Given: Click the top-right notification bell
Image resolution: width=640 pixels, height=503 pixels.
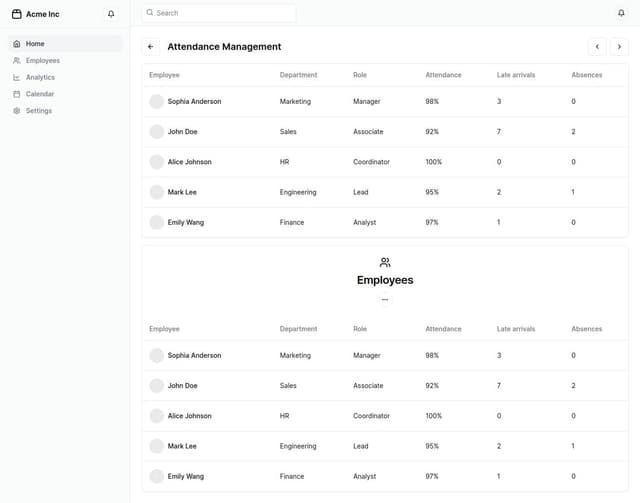Looking at the screenshot, I should (x=621, y=13).
